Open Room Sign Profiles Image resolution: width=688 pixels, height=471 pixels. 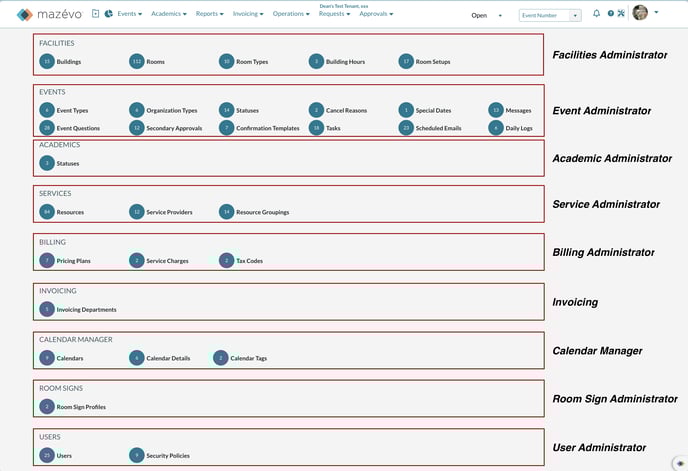(81, 407)
